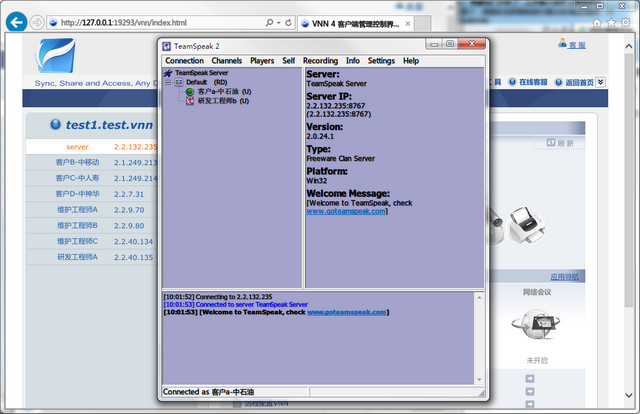The image size is (640, 414).
Task: Click the Default channel icon
Action: [x=179, y=82]
